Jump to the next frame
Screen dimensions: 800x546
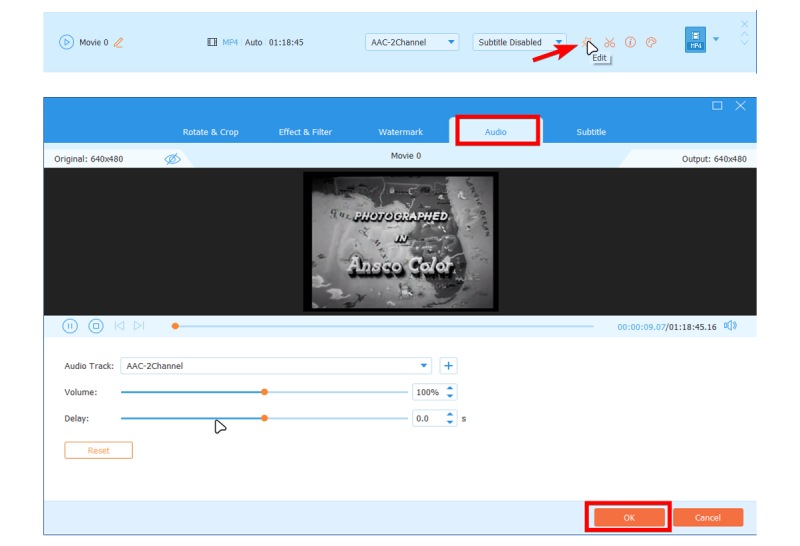pos(139,326)
